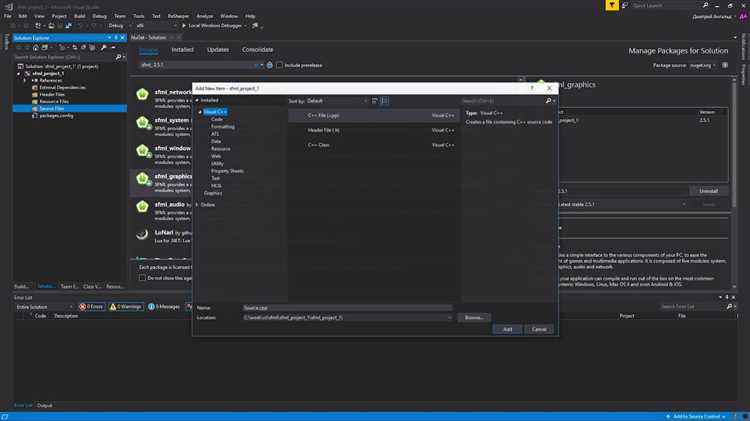The image size is (750, 421).
Task: Select Test category in dialog tree
Action: (216, 178)
